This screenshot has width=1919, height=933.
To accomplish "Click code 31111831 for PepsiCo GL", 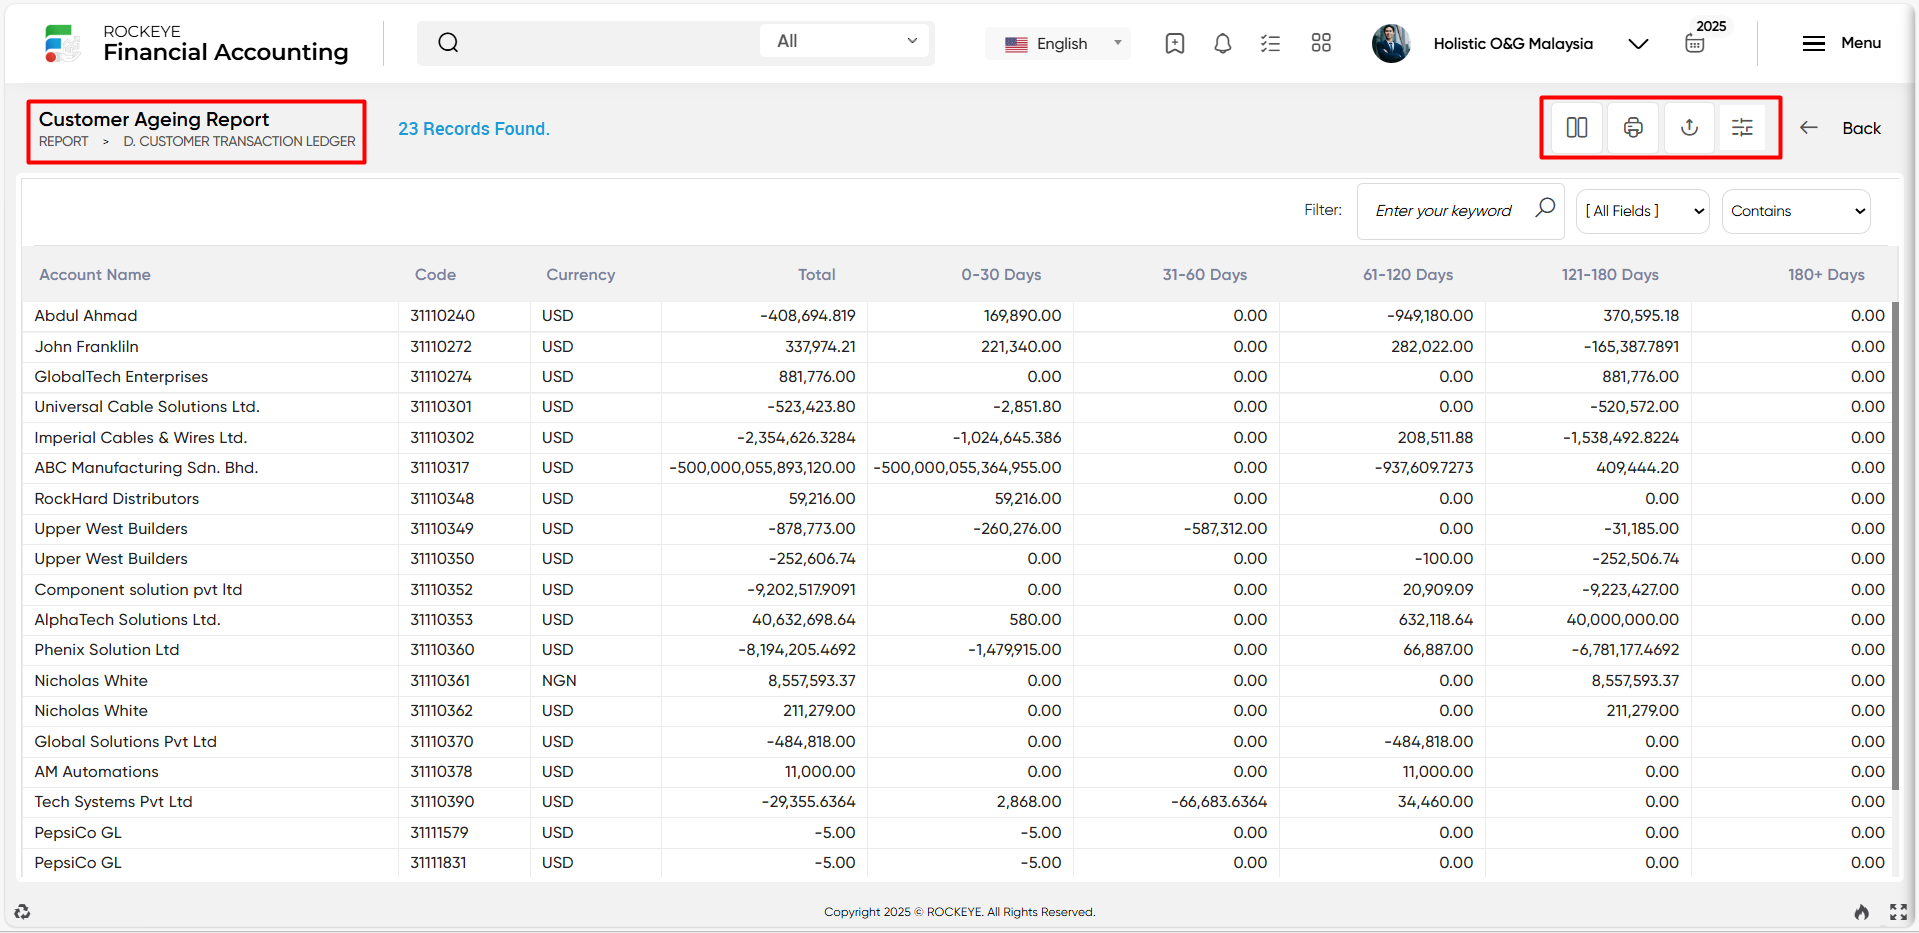I will (x=438, y=863).
